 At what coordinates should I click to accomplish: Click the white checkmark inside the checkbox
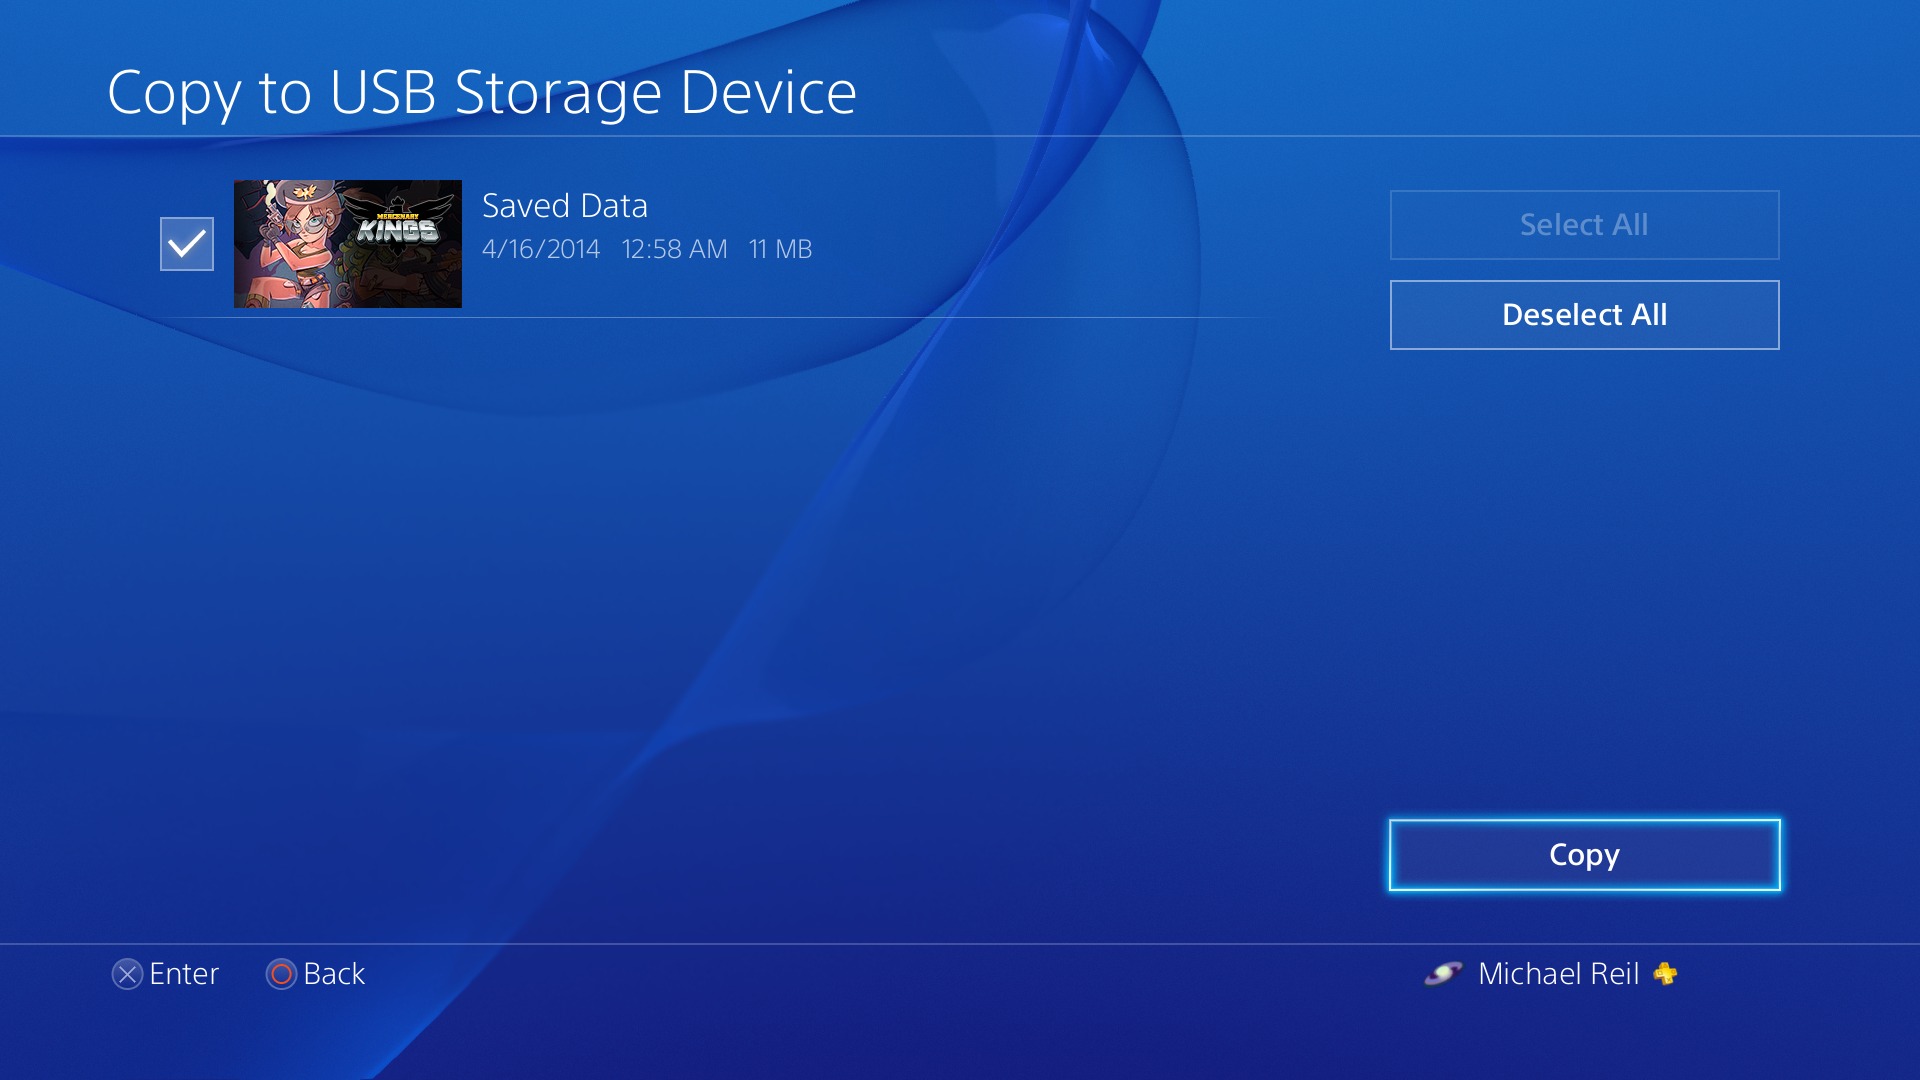(x=187, y=244)
